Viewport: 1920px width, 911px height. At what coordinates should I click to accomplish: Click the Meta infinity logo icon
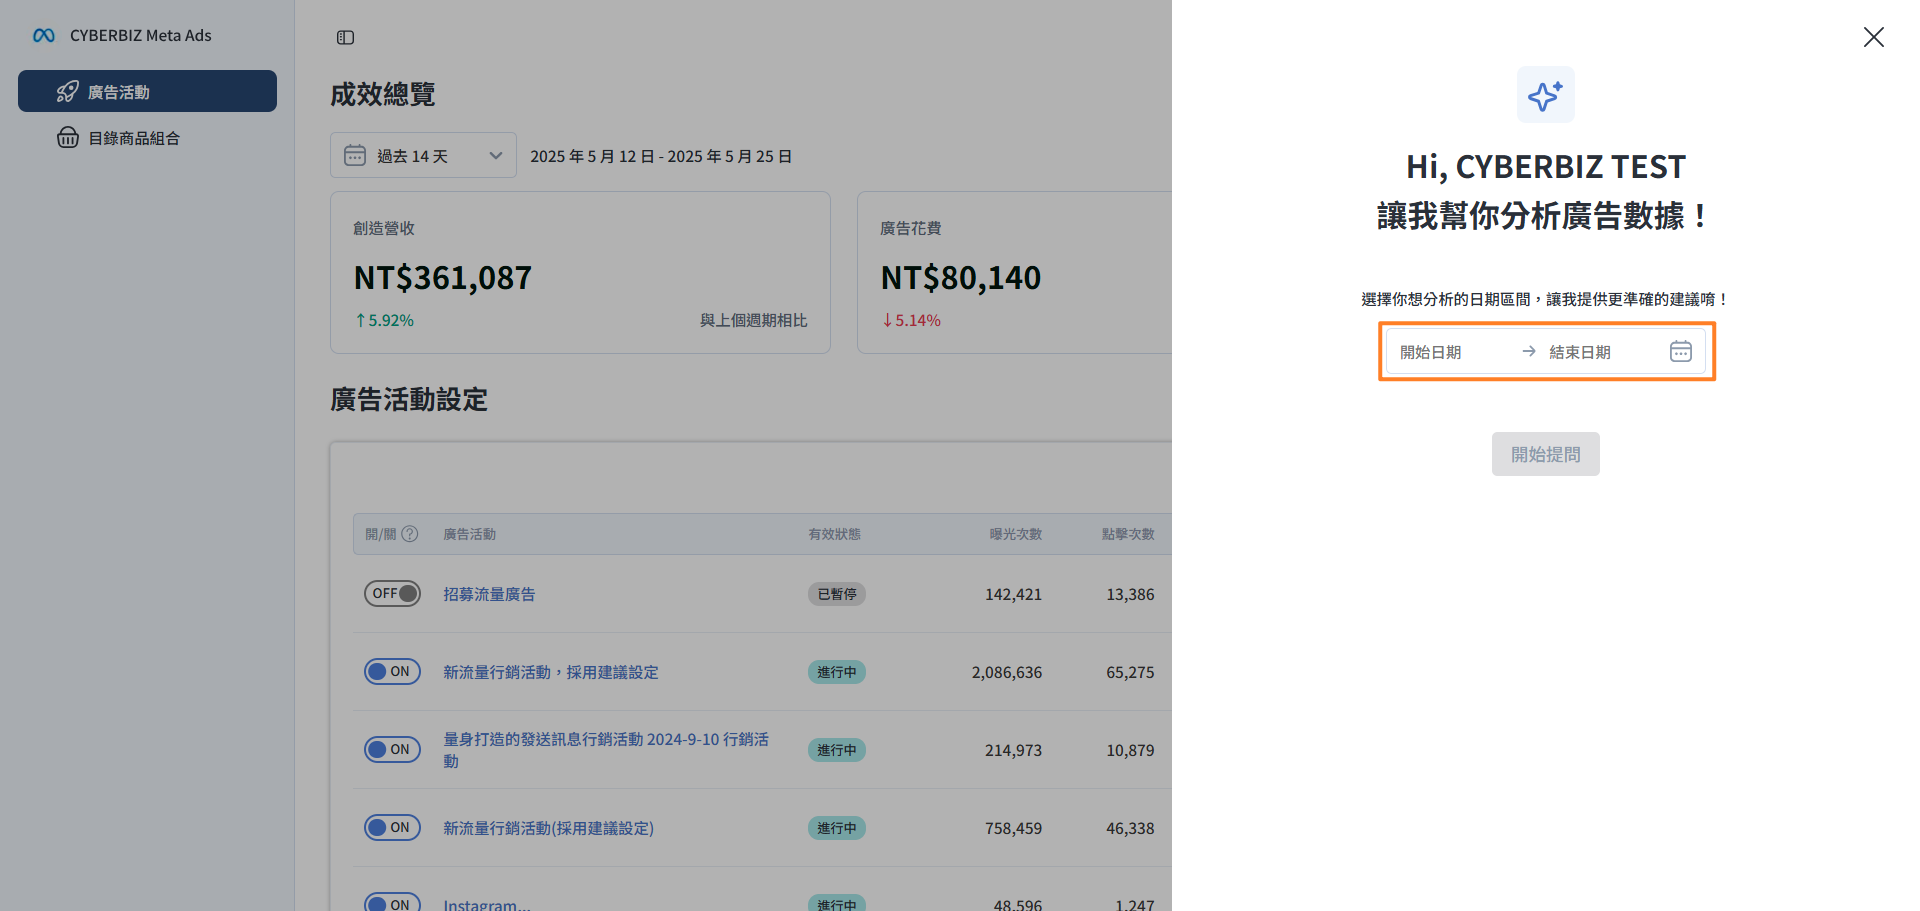coord(43,36)
